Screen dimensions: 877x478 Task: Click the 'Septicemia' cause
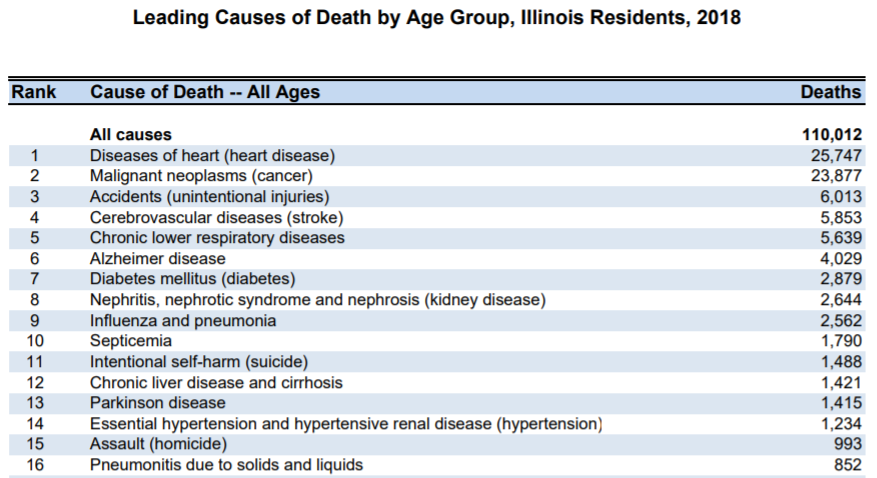coord(131,341)
